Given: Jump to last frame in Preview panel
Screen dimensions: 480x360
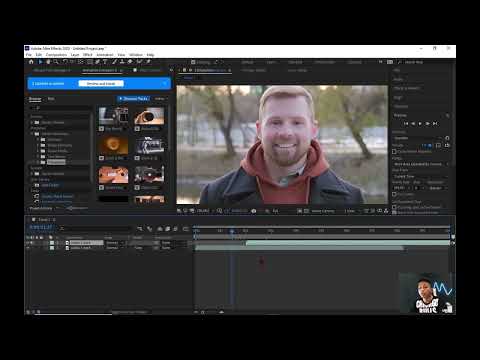Looking at the screenshot, I should click(x=435, y=124).
